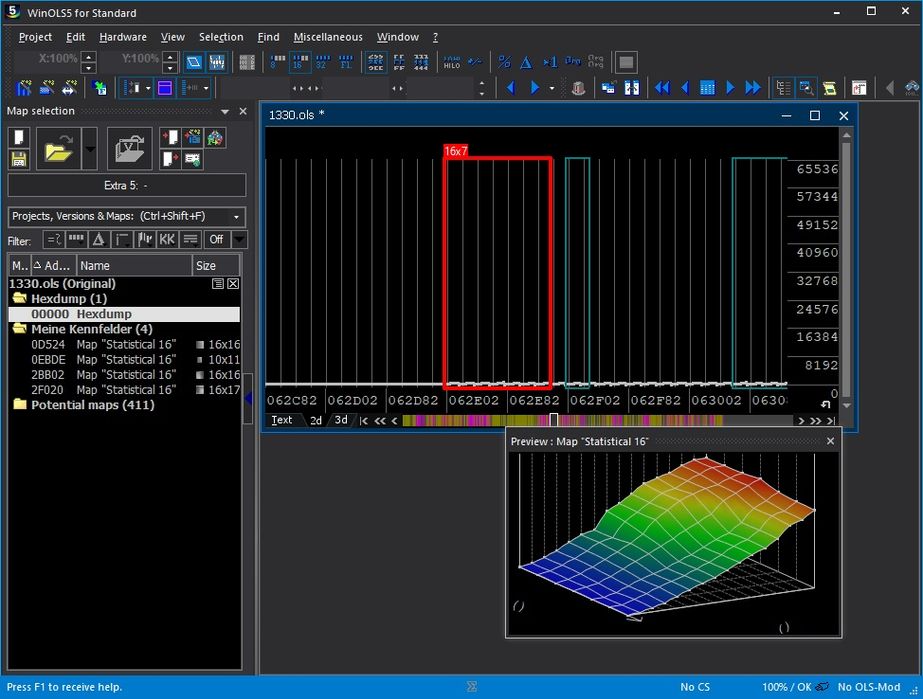Click the new project blank page icon

(x=18, y=136)
